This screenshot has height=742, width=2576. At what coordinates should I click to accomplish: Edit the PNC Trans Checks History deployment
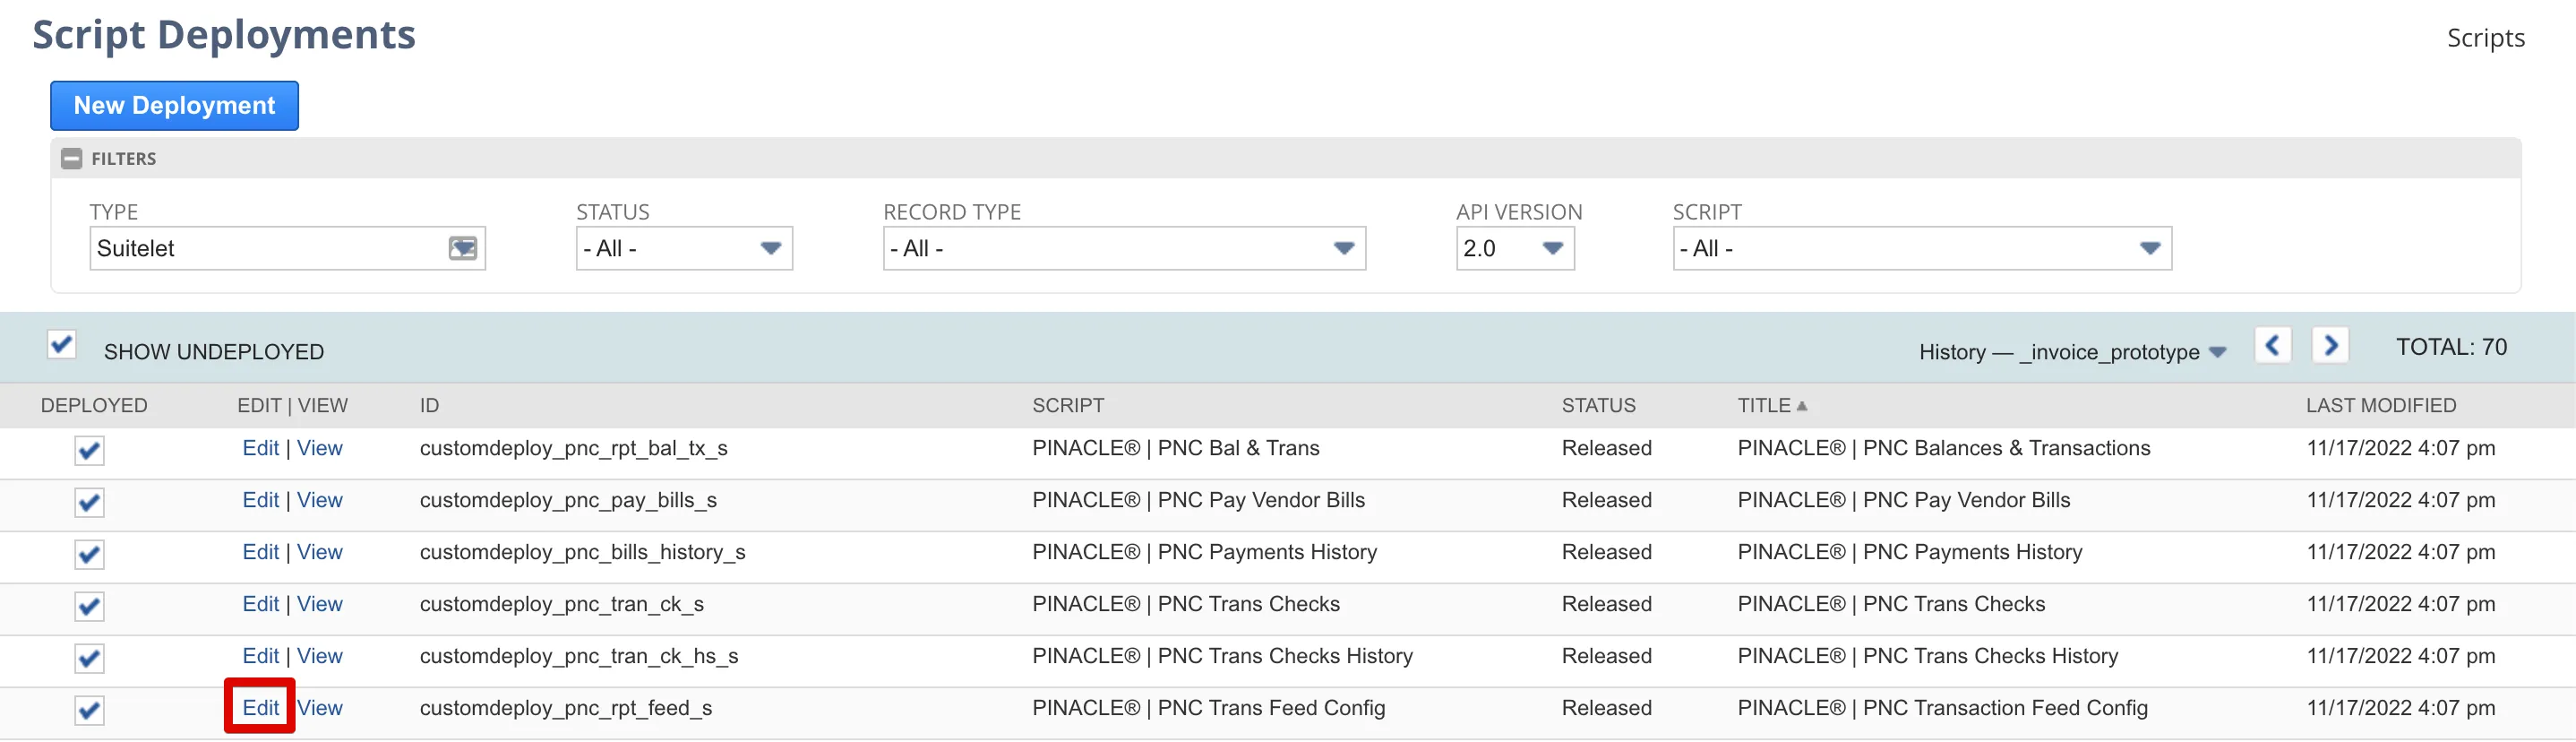click(260, 656)
